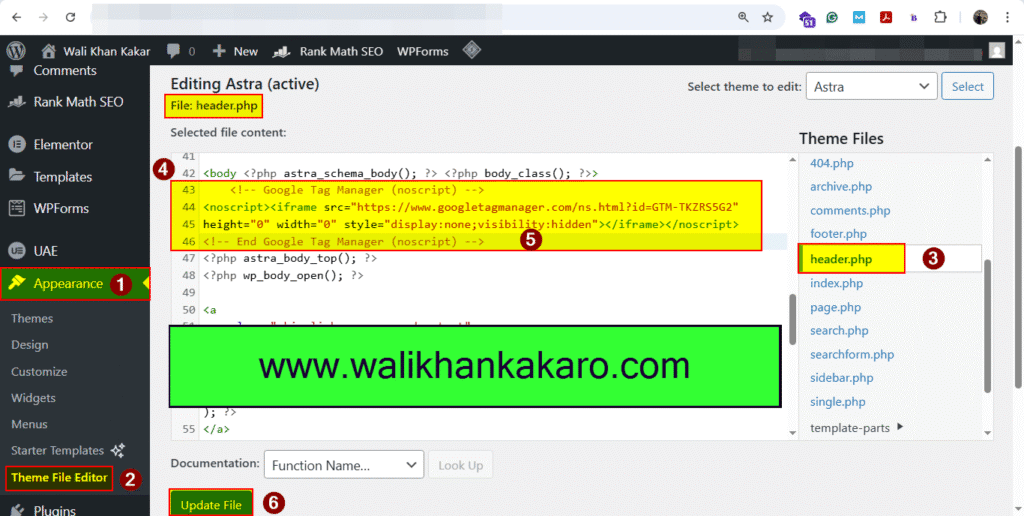Click the code editor vertical scrollbar
This screenshot has height=516, width=1024.
click(793, 319)
